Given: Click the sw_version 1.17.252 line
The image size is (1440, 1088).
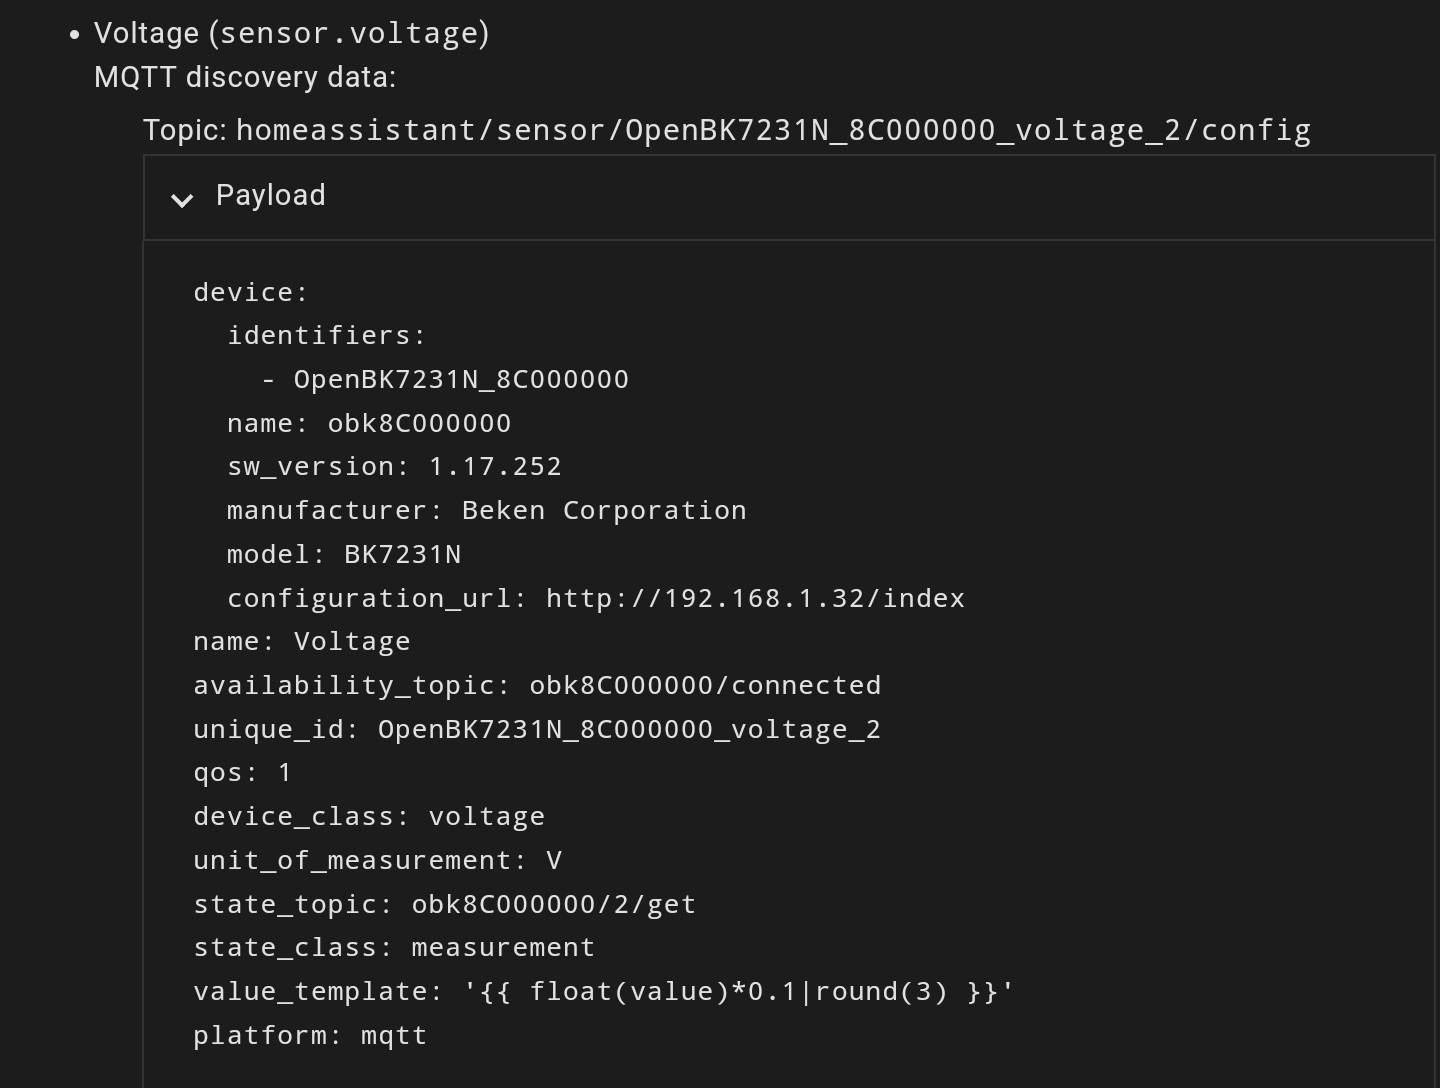Looking at the screenshot, I should pyautogui.click(x=394, y=466).
